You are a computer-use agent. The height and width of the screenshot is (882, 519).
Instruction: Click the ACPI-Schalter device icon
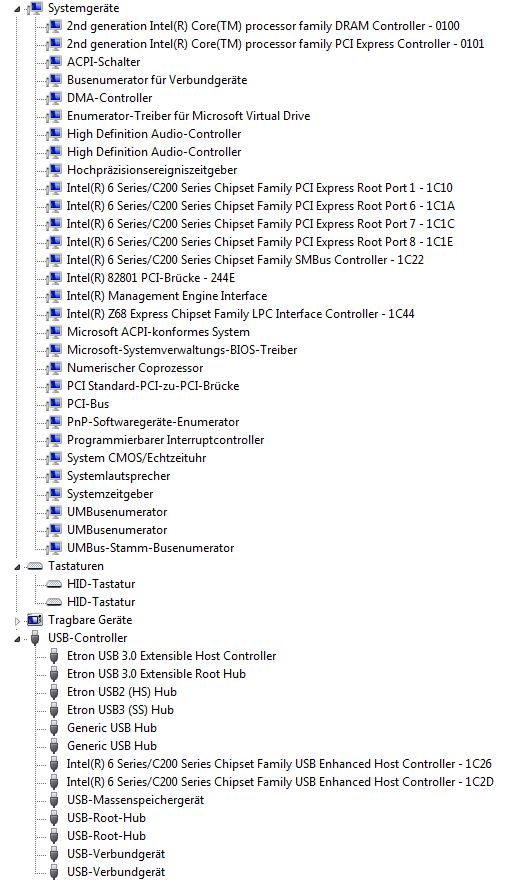(x=54, y=62)
